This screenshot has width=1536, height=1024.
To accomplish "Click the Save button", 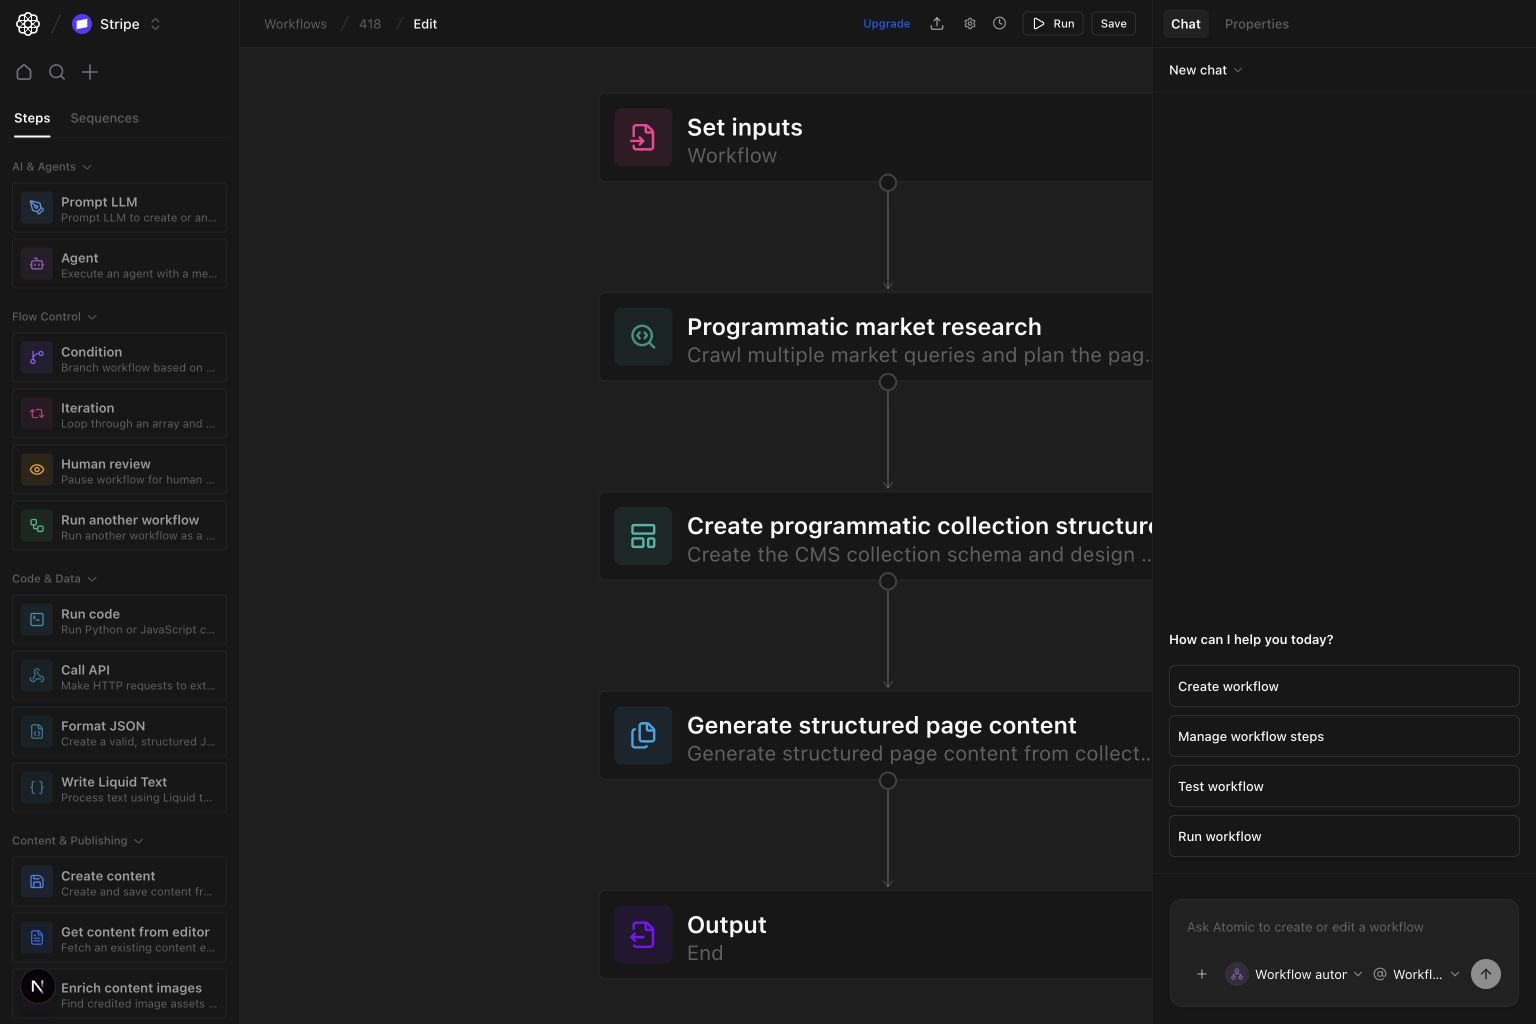I will 1113,24.
